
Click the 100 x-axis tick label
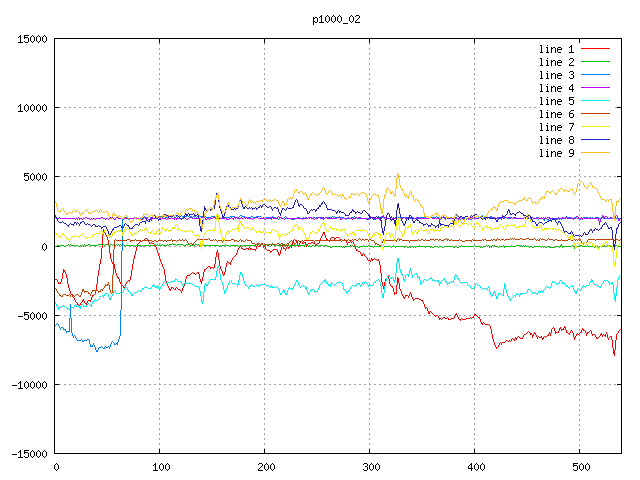point(160,467)
